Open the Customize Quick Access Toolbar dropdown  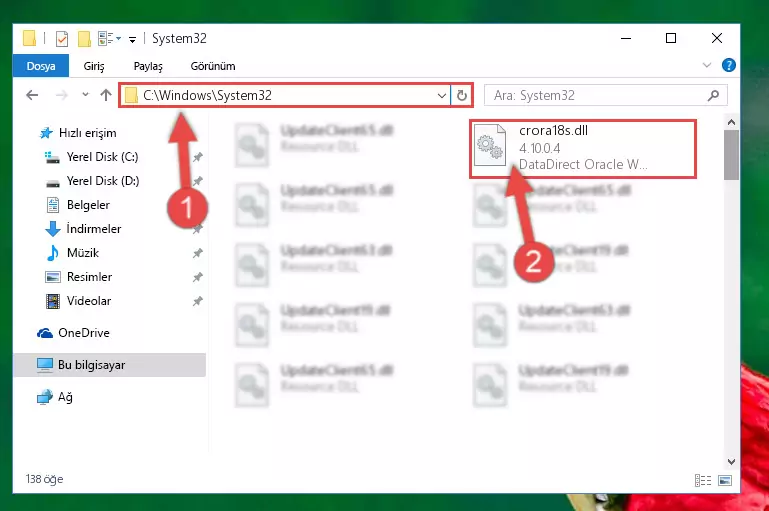pyautogui.click(x=132, y=39)
